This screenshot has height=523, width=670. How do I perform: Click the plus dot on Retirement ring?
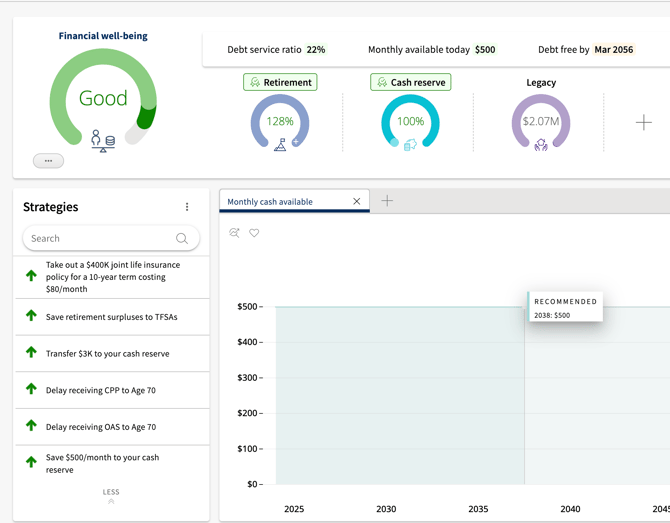point(295,142)
